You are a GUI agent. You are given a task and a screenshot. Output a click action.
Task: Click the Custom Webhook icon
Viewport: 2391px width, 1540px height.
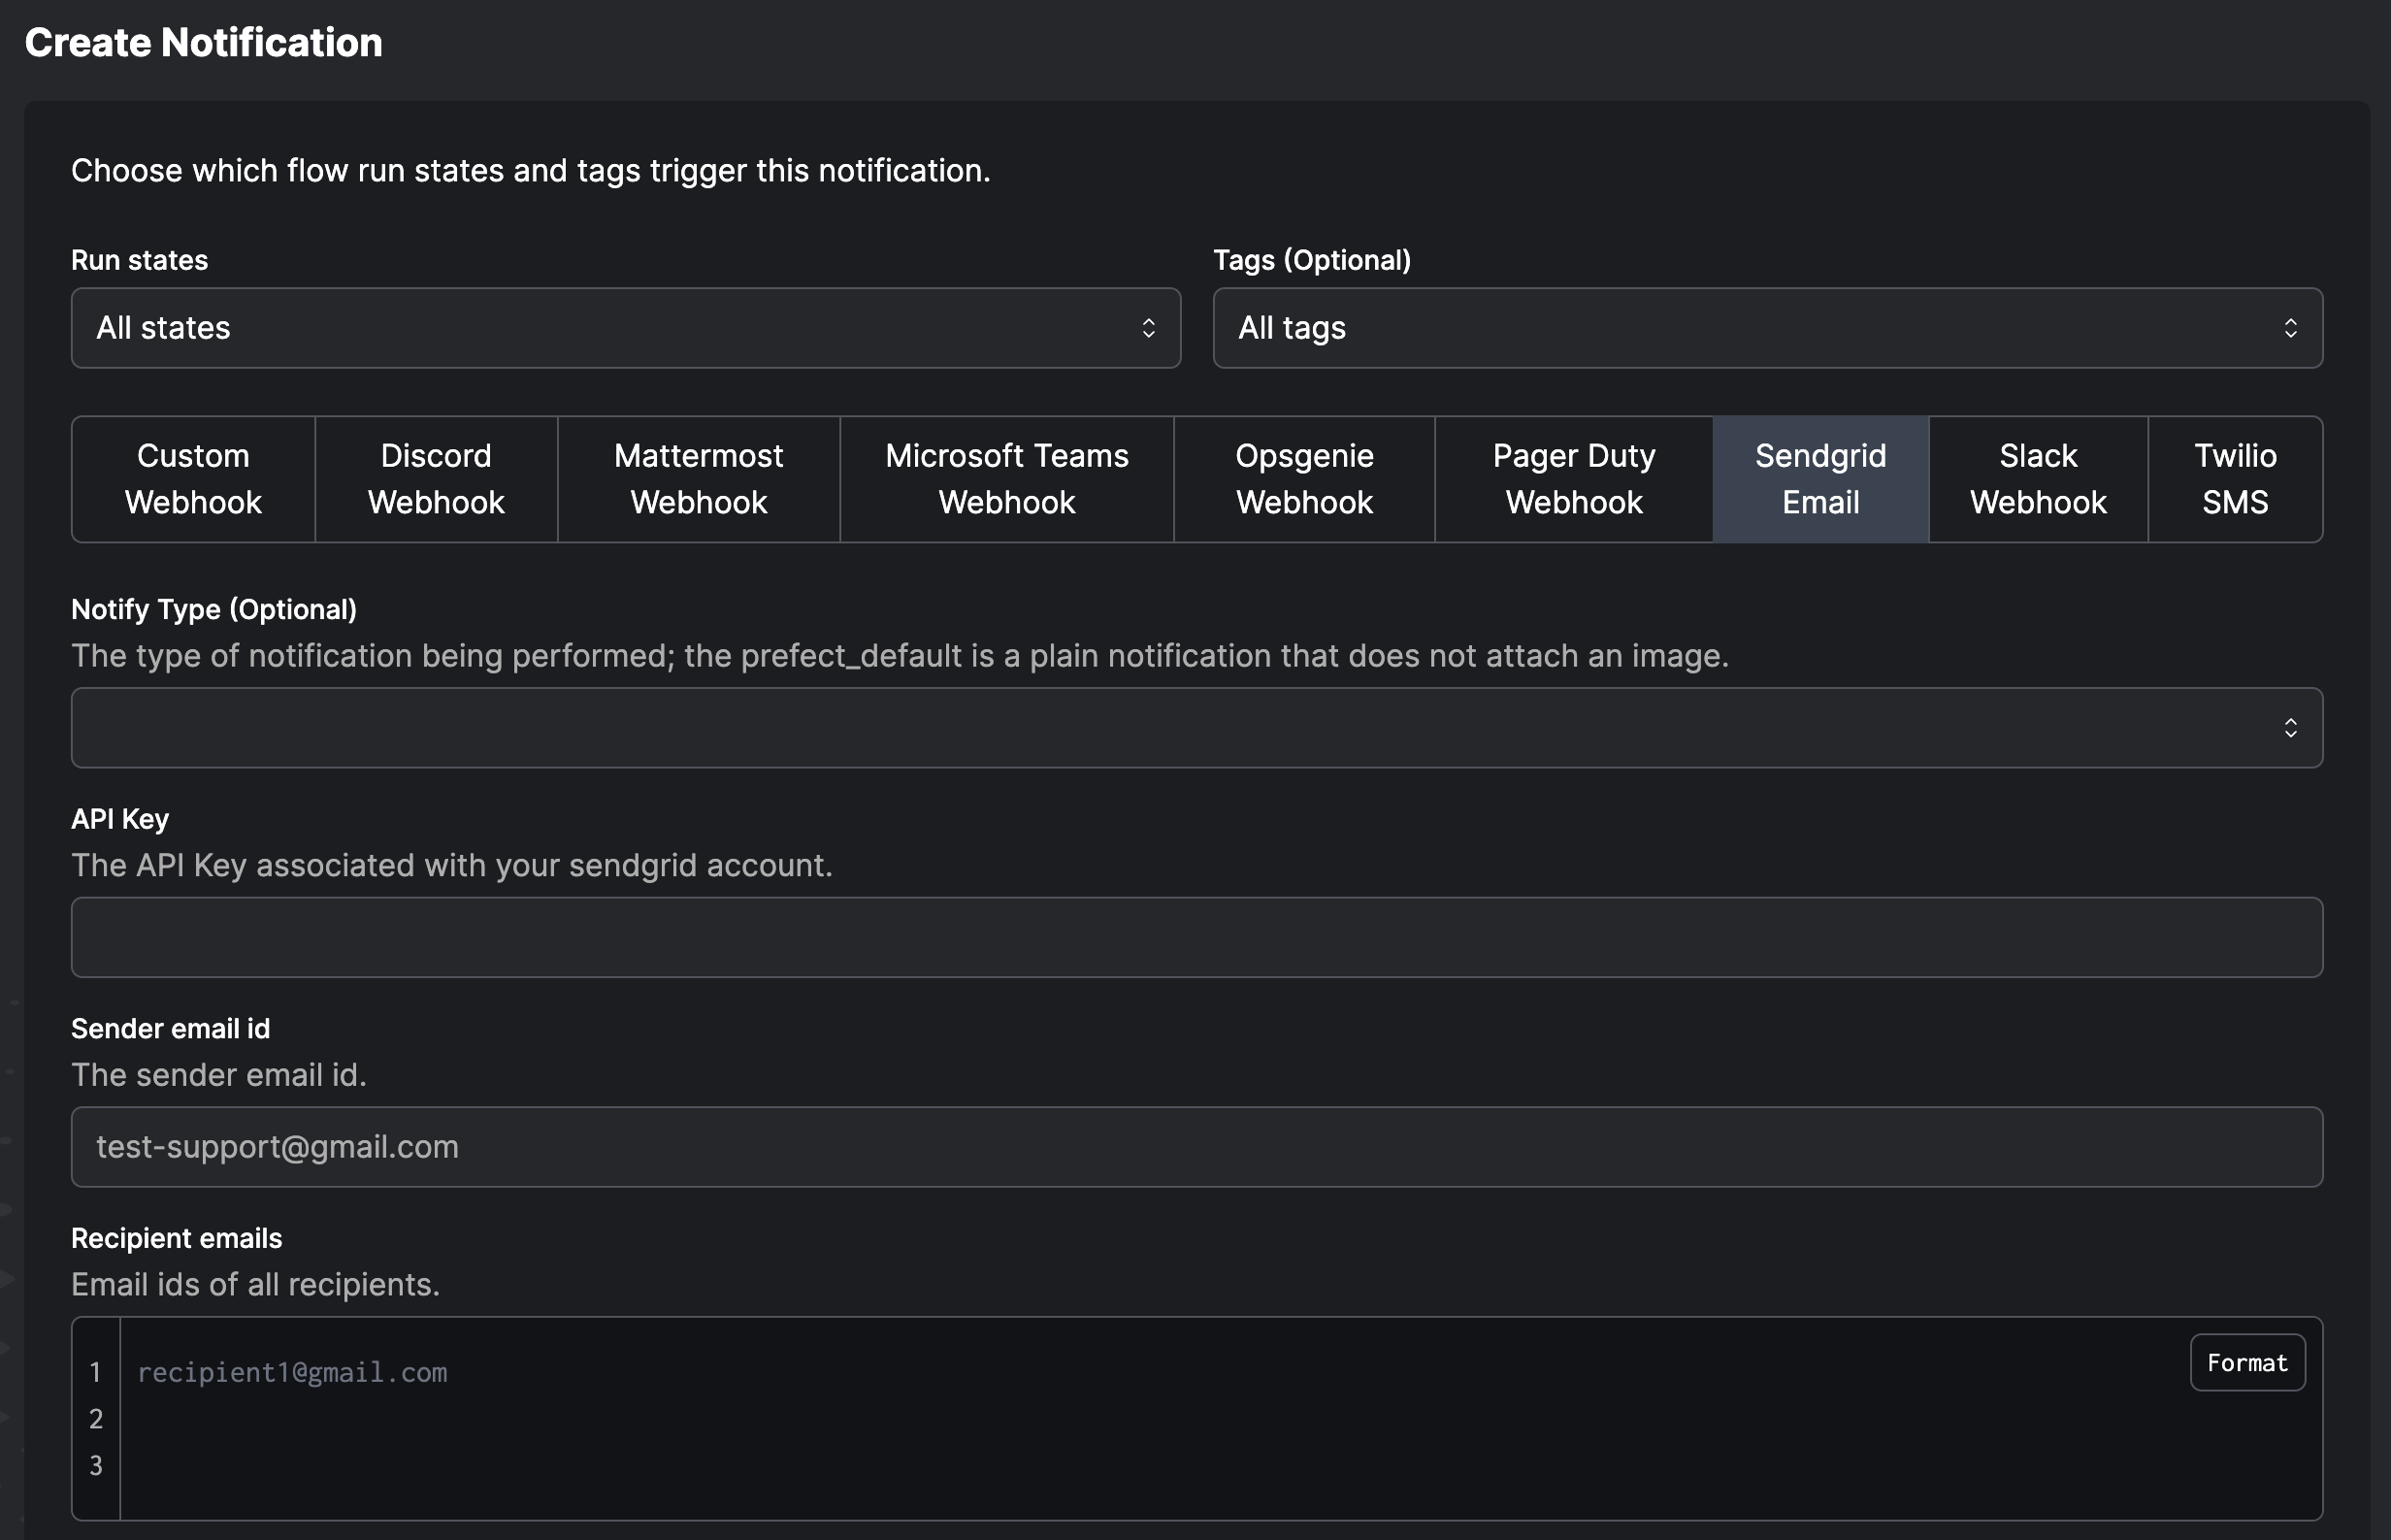tap(192, 477)
